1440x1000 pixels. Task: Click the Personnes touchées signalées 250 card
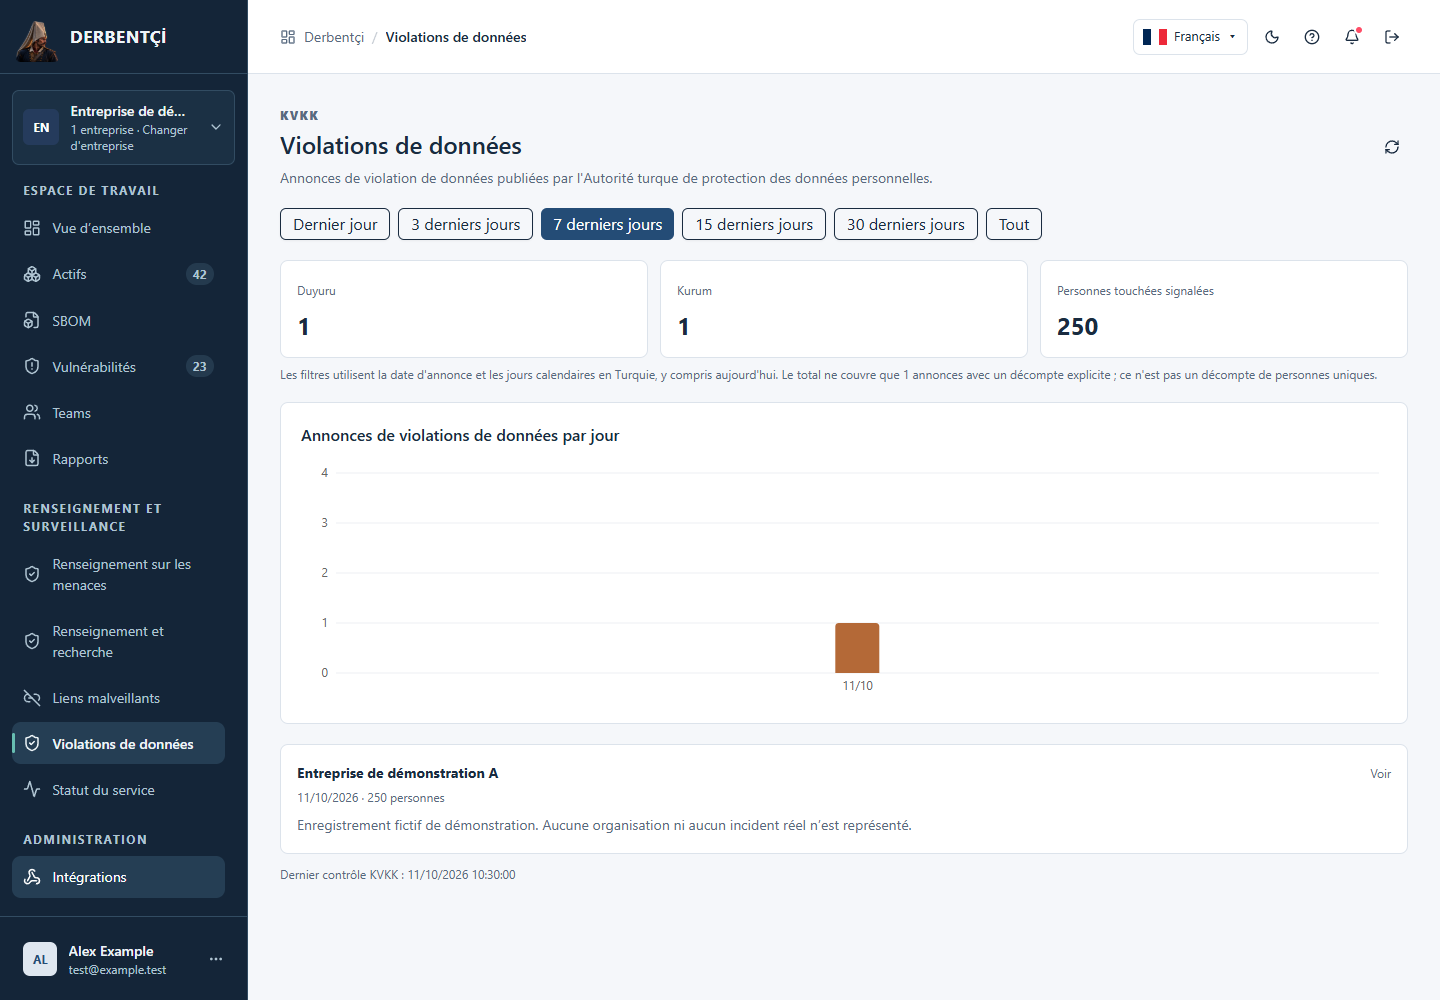(x=1224, y=309)
